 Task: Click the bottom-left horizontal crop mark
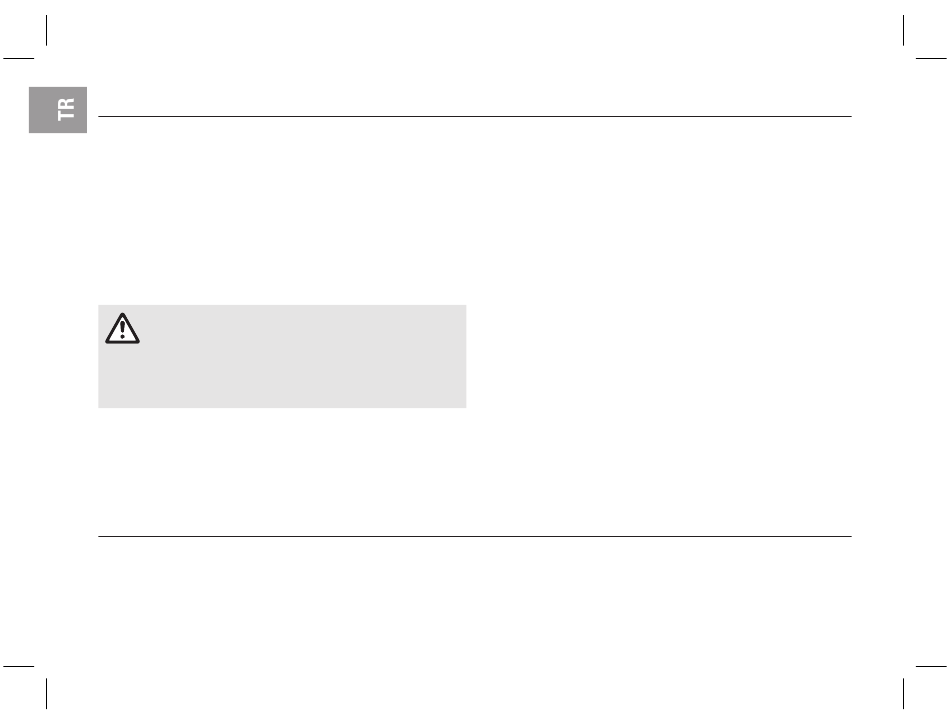click(x=18, y=665)
